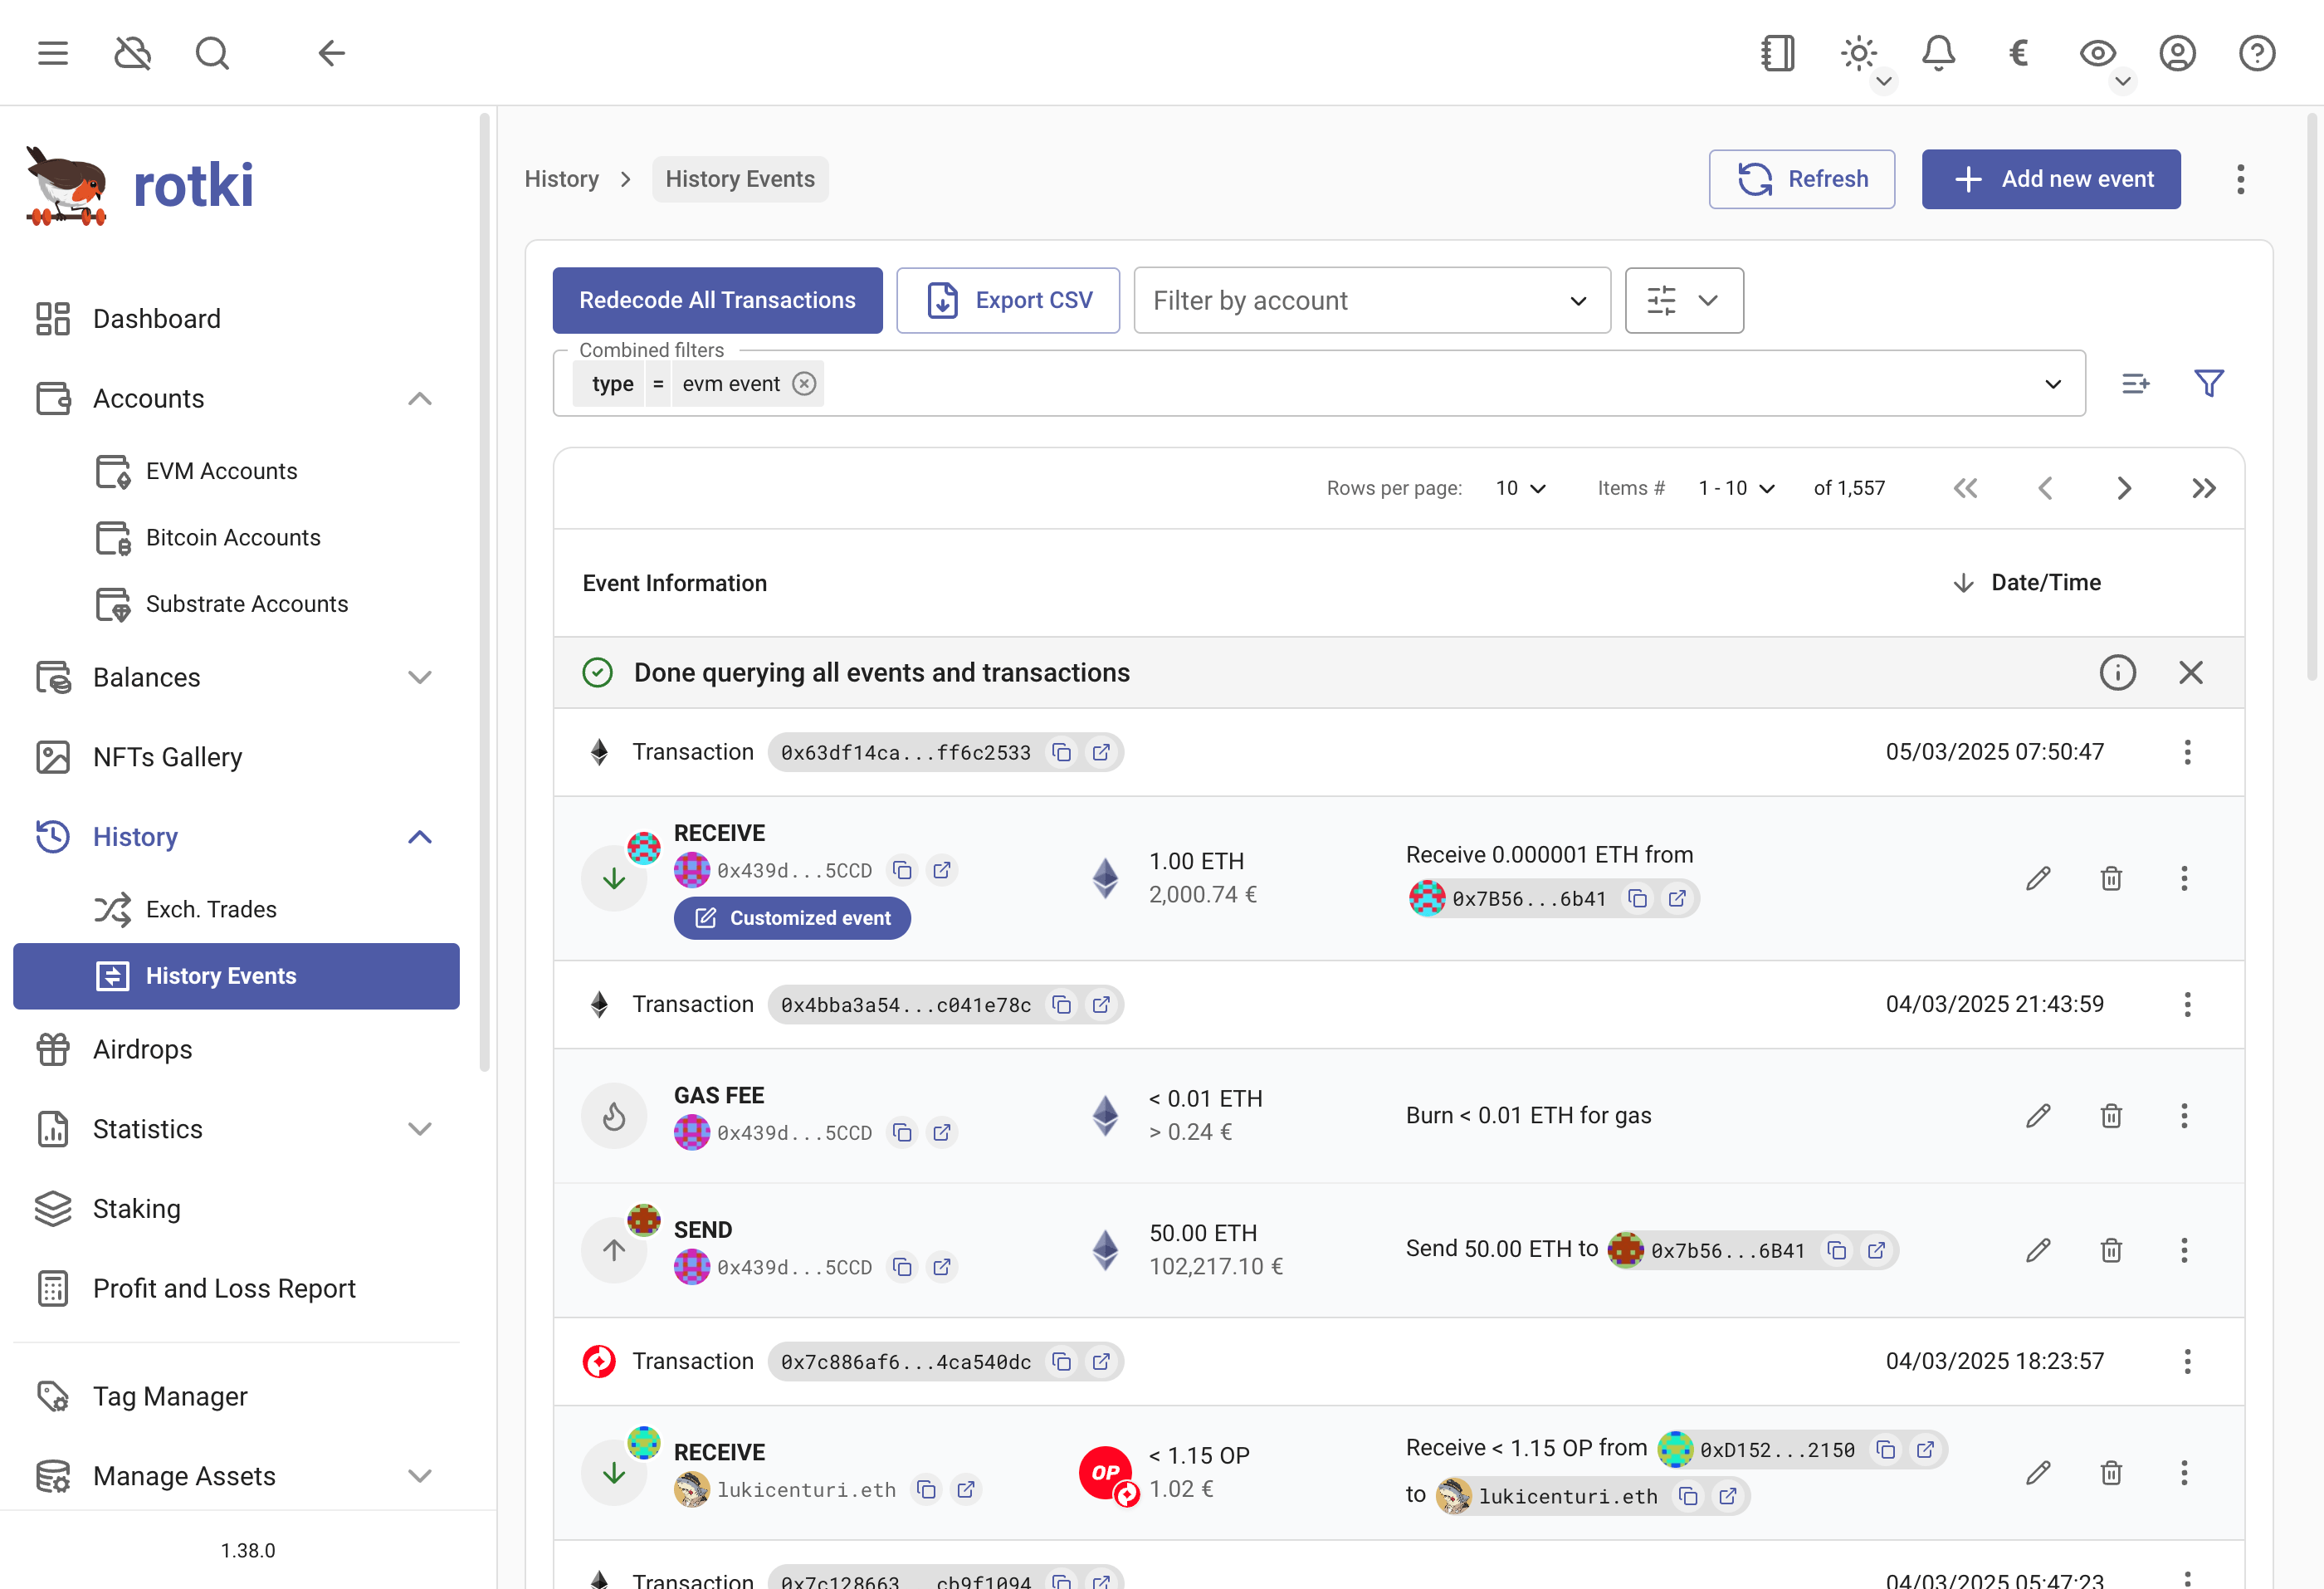Open Rows per page dropdown

click(1521, 488)
